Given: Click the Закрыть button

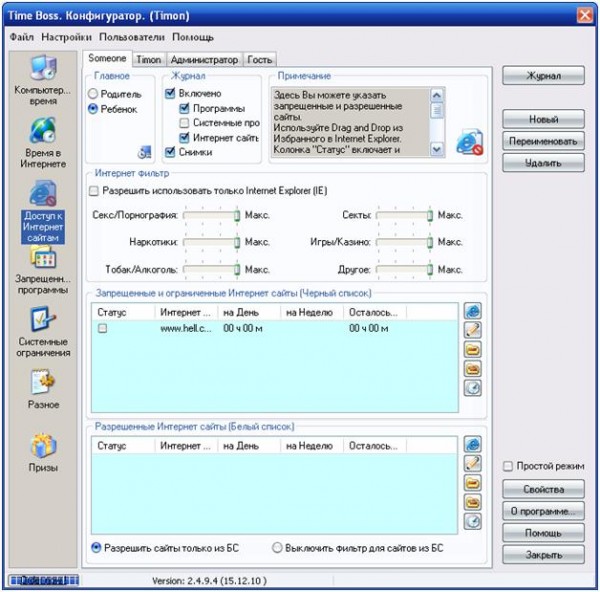Looking at the screenshot, I should 543,554.
